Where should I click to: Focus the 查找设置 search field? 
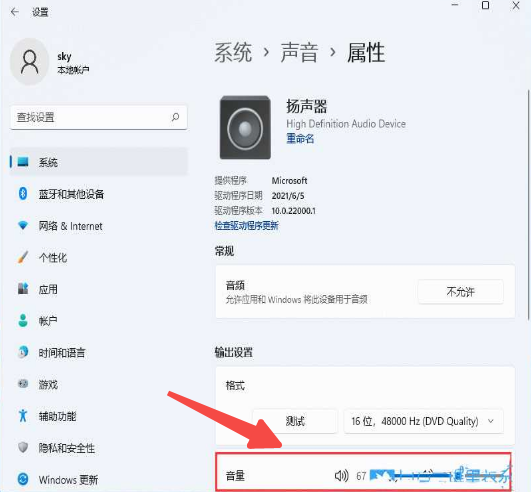(99, 117)
